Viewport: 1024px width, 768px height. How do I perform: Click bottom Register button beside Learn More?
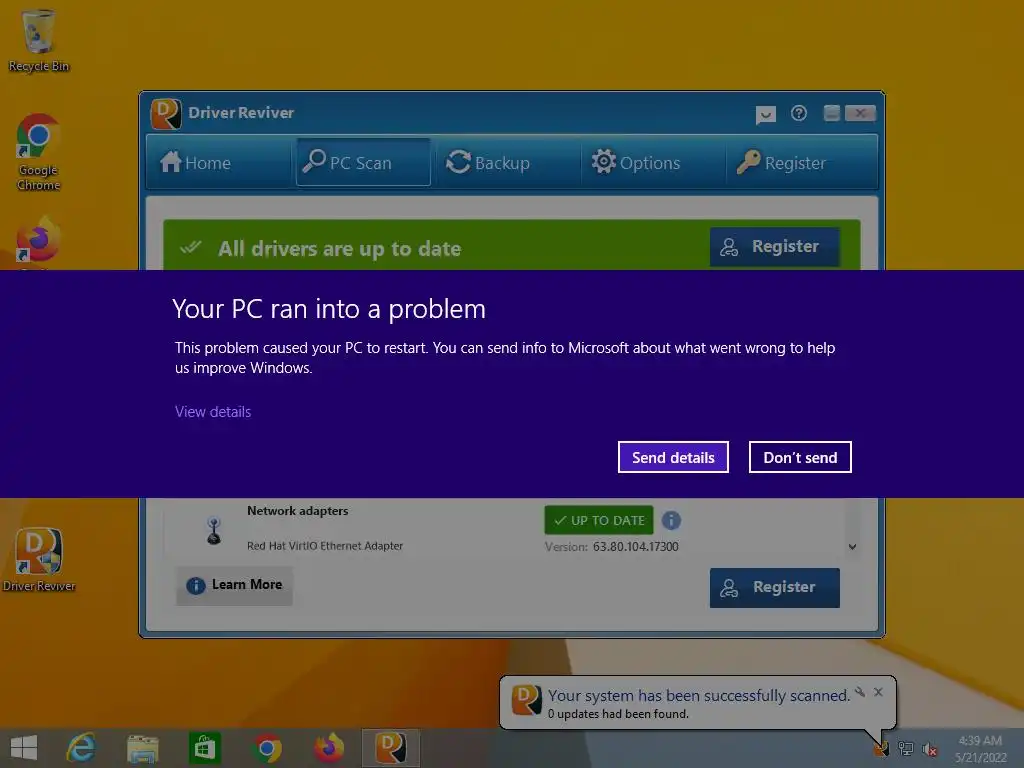click(775, 587)
